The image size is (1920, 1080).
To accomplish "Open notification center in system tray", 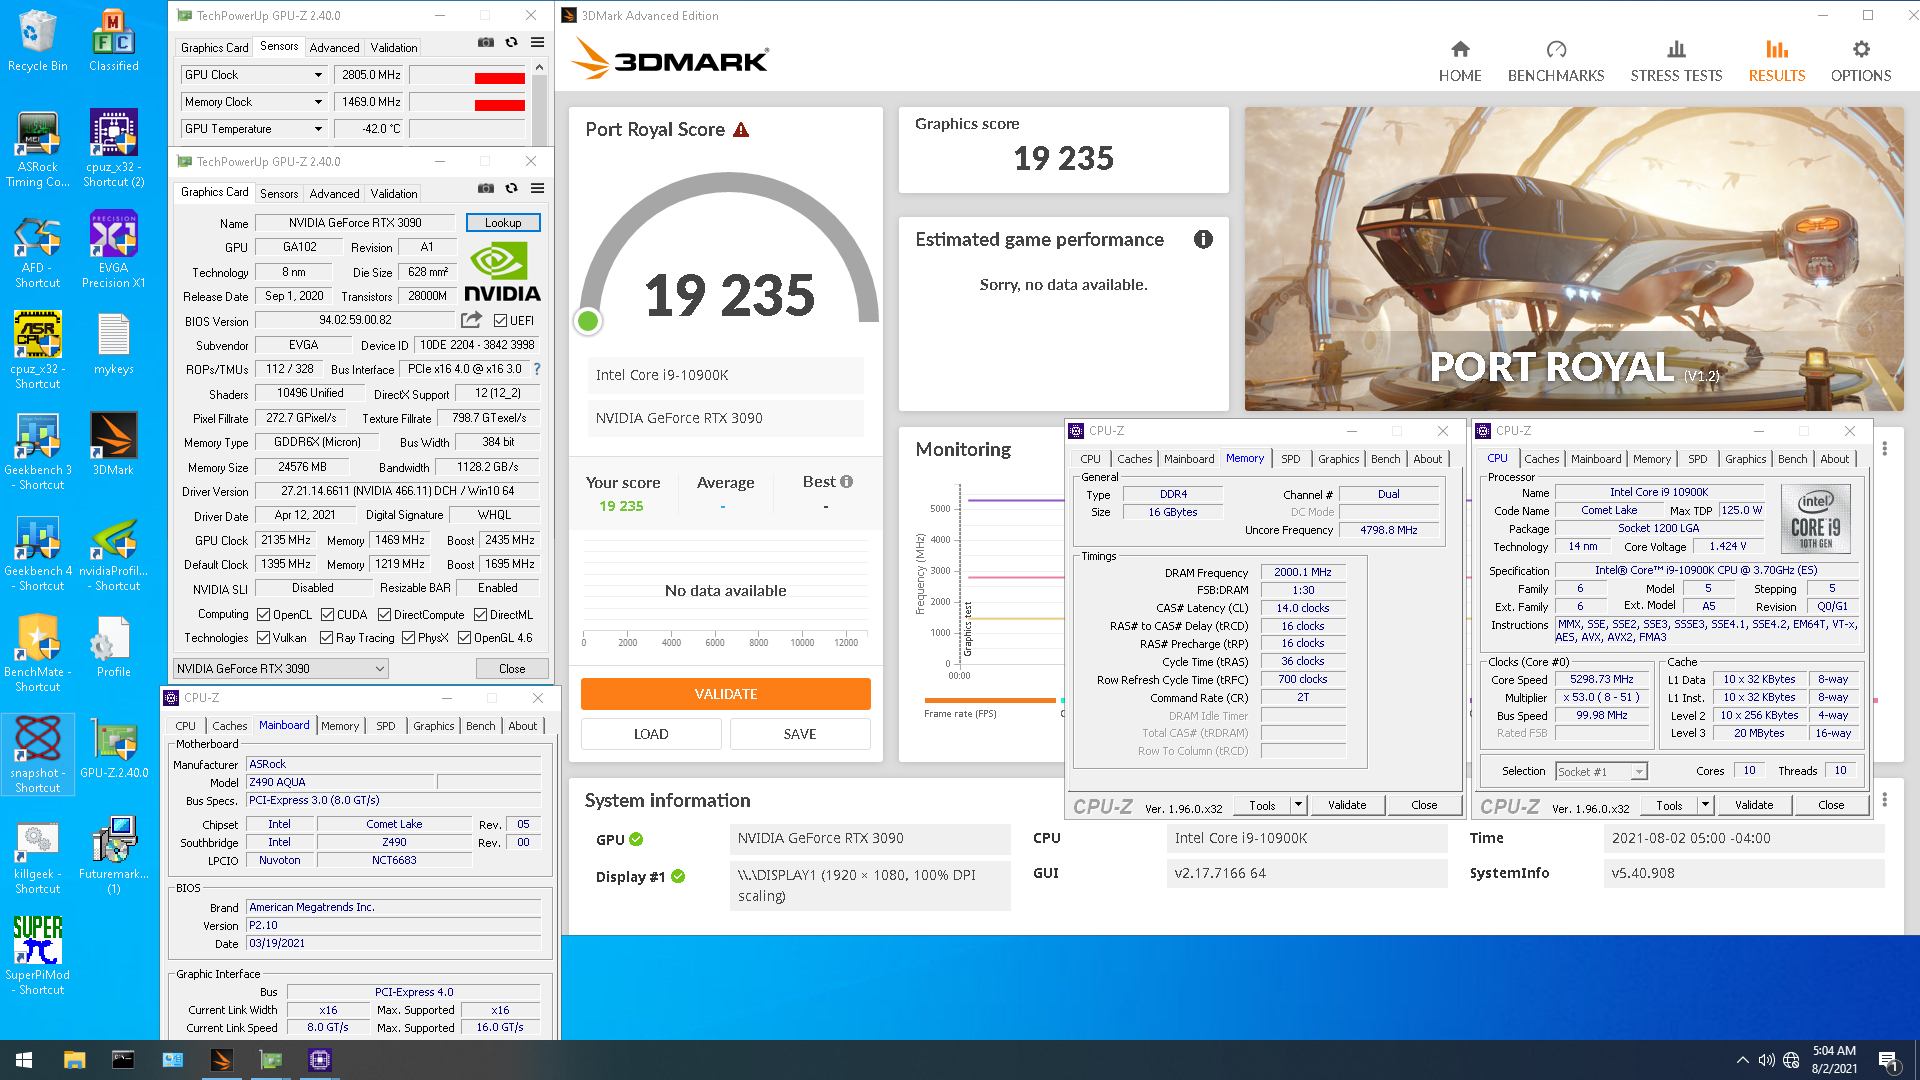I will [1887, 1060].
